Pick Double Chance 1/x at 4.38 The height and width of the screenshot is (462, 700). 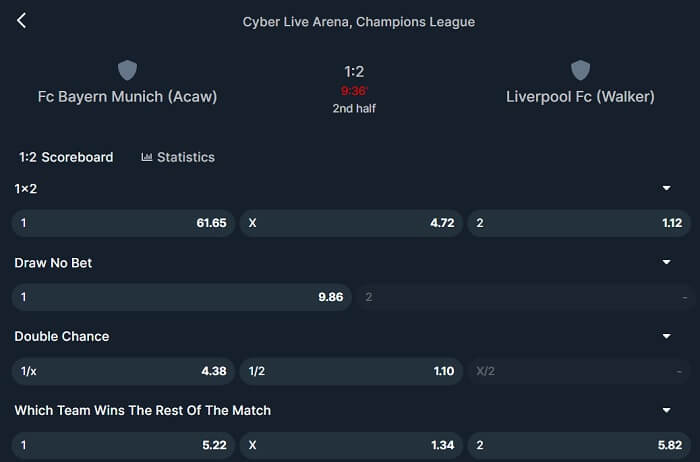coord(123,371)
